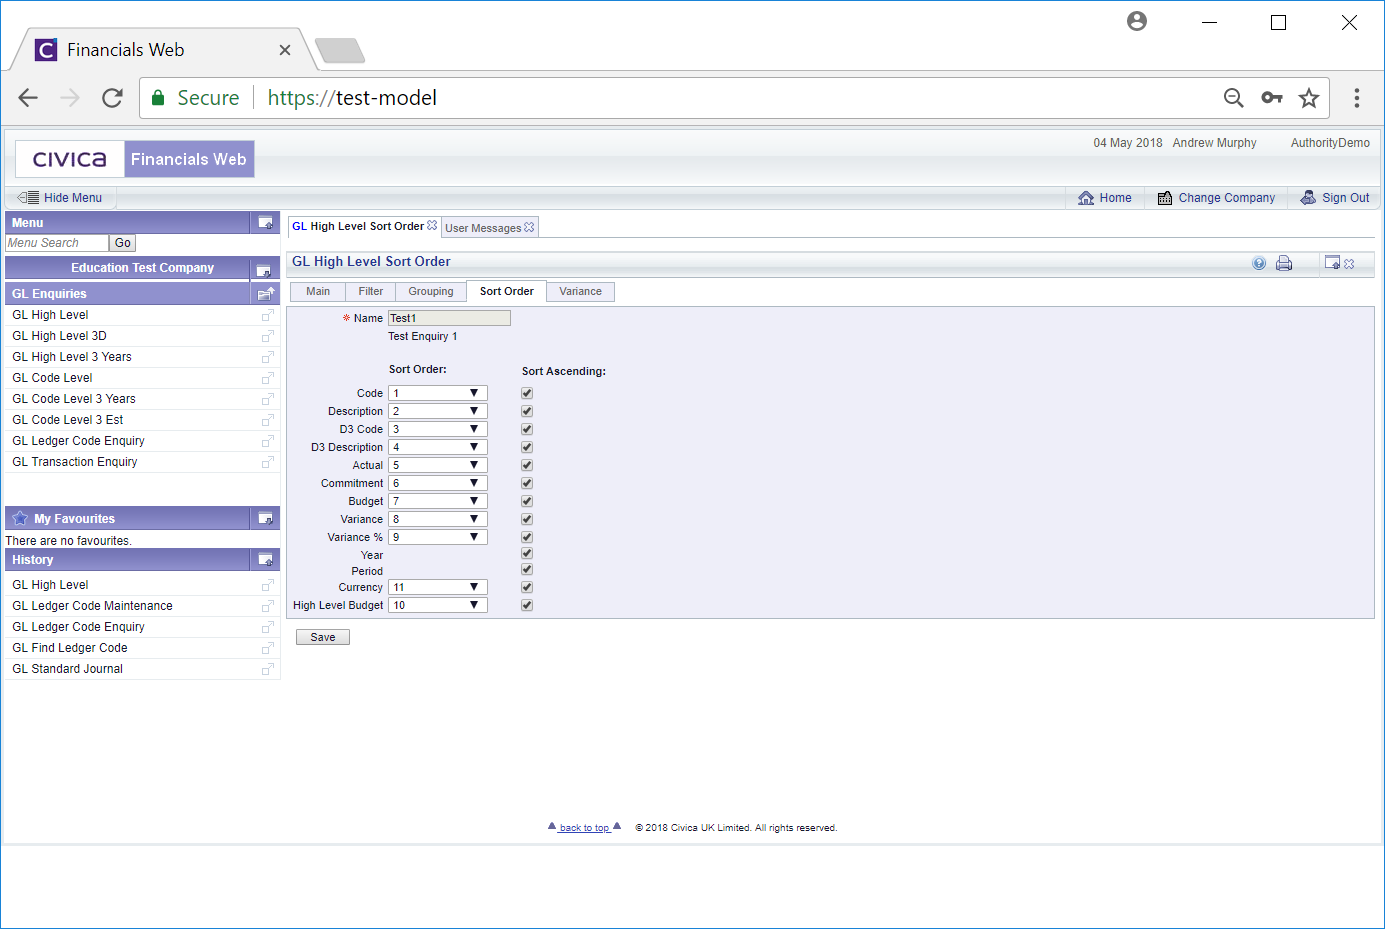1385x929 pixels.
Task: Click the back to top link
Action: [584, 828]
